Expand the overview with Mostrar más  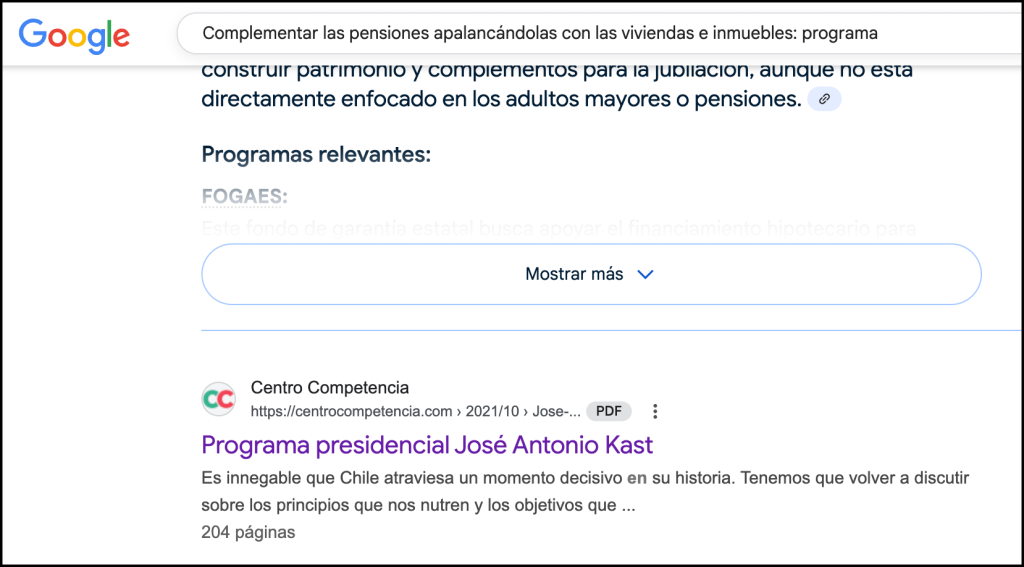pos(591,274)
